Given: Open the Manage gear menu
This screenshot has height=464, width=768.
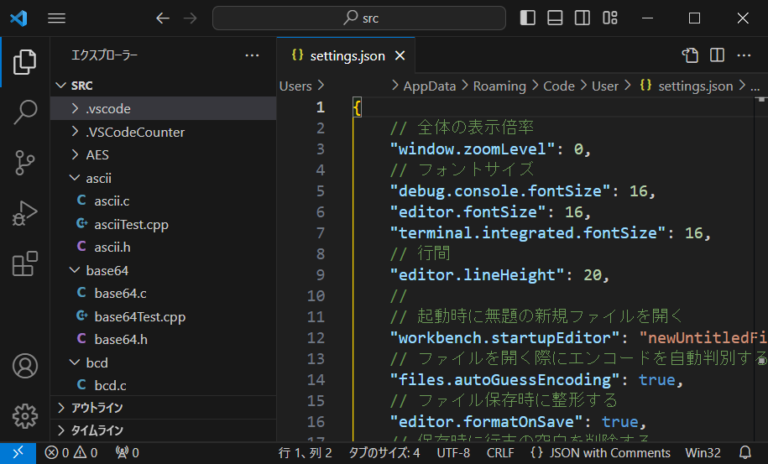Looking at the screenshot, I should pyautogui.click(x=25, y=414).
